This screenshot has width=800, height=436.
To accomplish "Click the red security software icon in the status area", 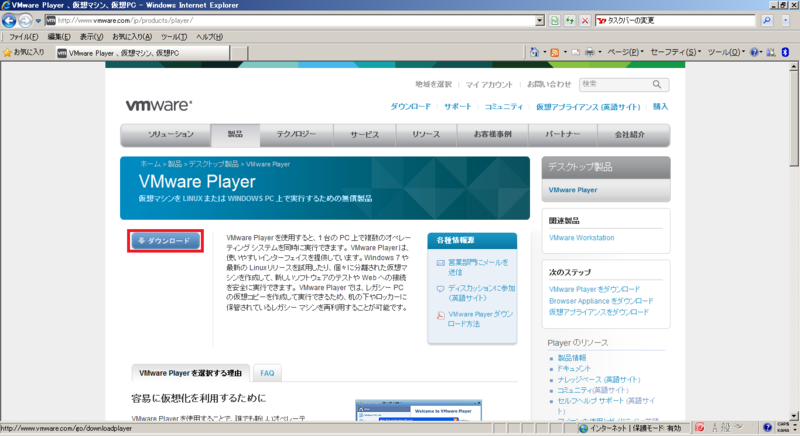I will [699, 427].
